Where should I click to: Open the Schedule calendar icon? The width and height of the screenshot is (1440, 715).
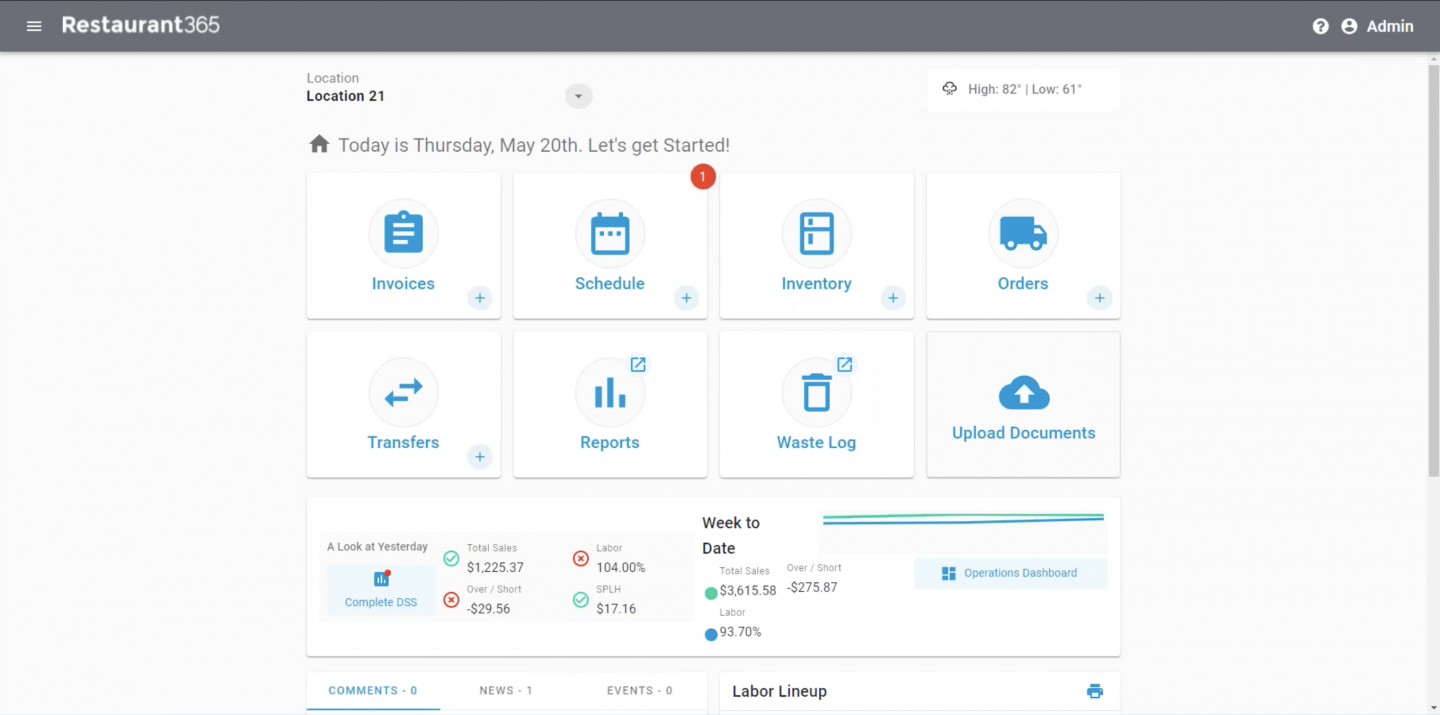[610, 233]
